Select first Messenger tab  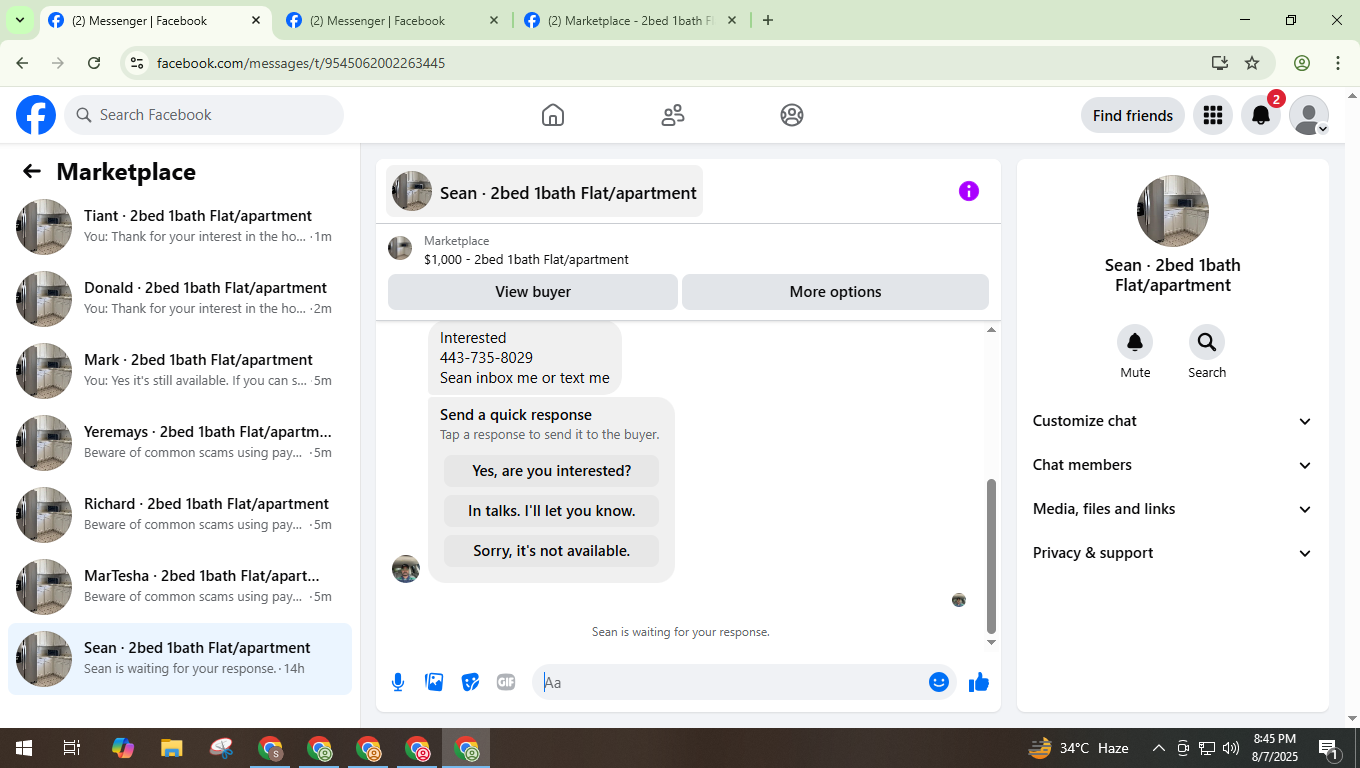pyautogui.click(x=156, y=20)
